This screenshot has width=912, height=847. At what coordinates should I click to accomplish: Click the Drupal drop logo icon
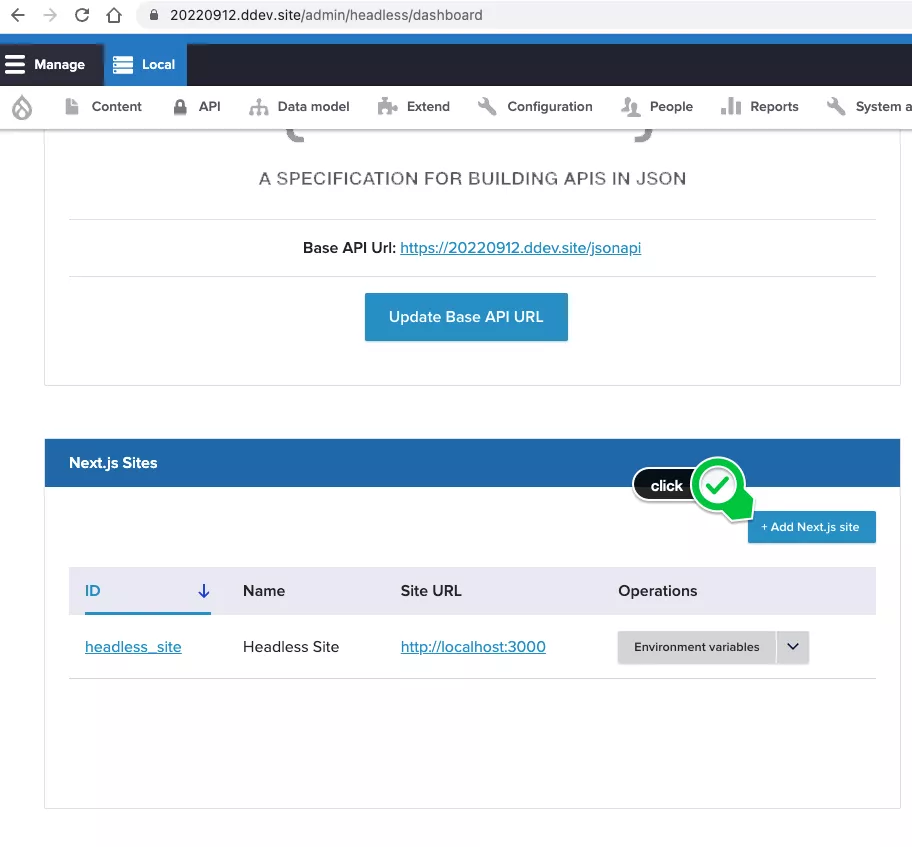click(x=22, y=107)
